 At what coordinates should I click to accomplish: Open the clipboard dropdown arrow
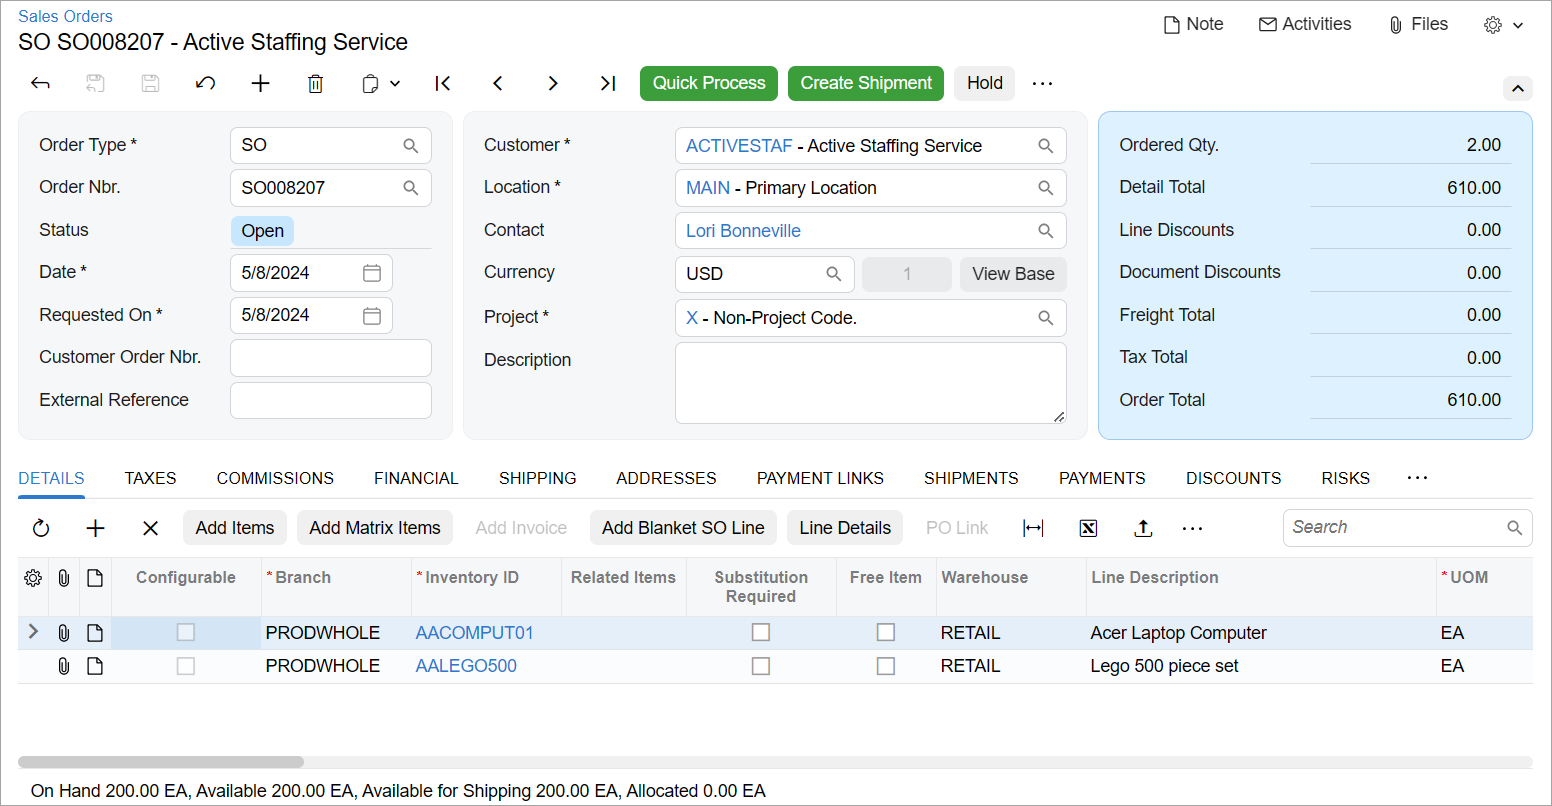tap(395, 84)
